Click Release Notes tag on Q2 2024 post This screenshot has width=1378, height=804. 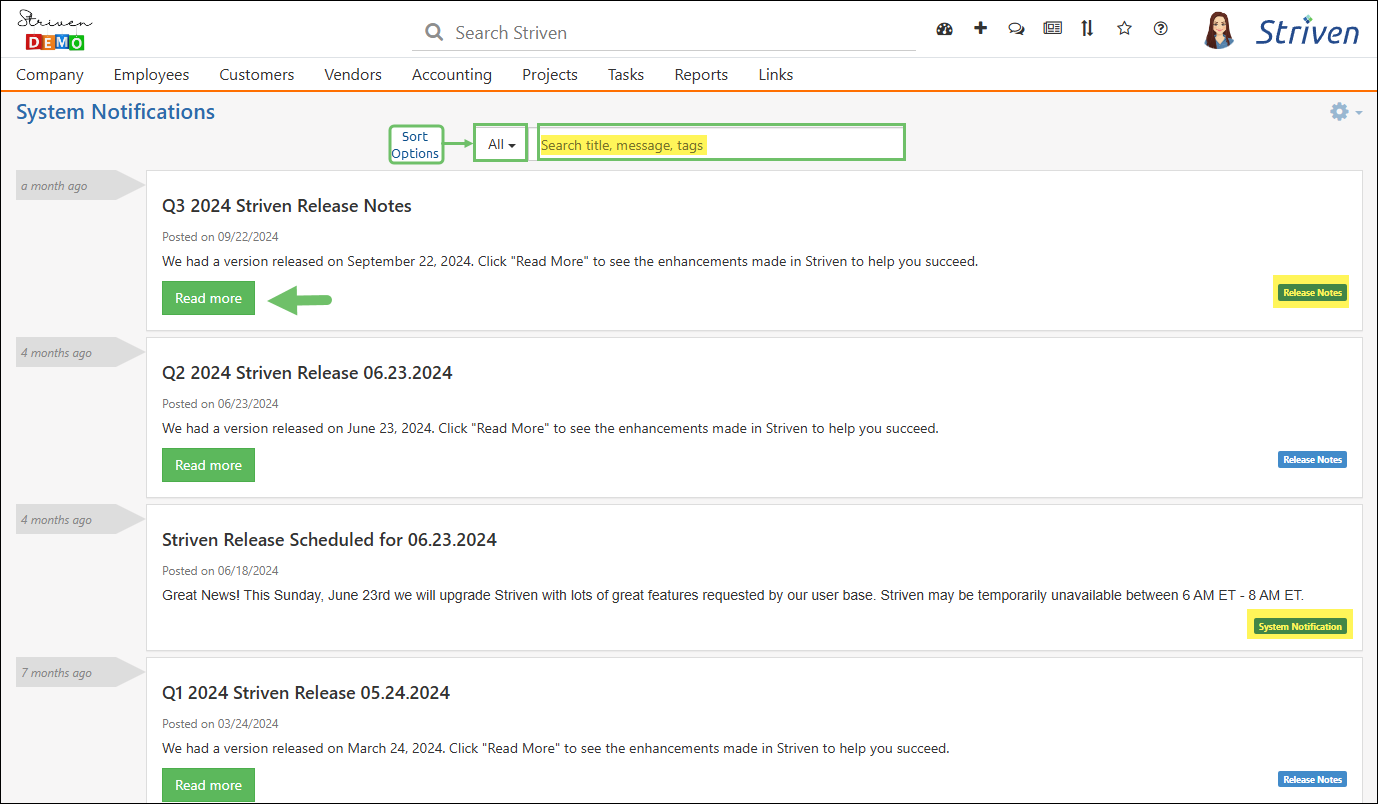coord(1312,459)
